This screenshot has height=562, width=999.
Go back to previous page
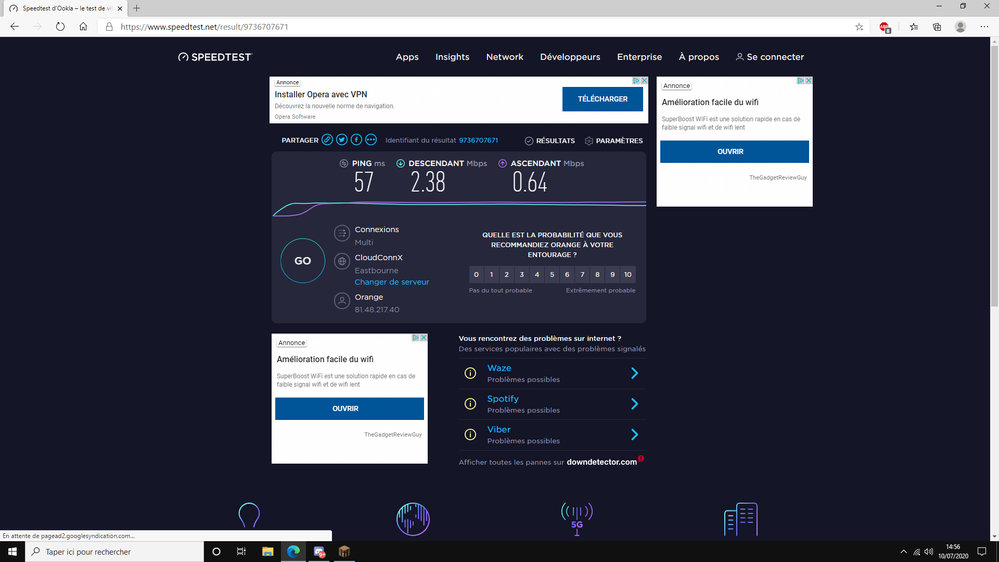[x=14, y=27]
